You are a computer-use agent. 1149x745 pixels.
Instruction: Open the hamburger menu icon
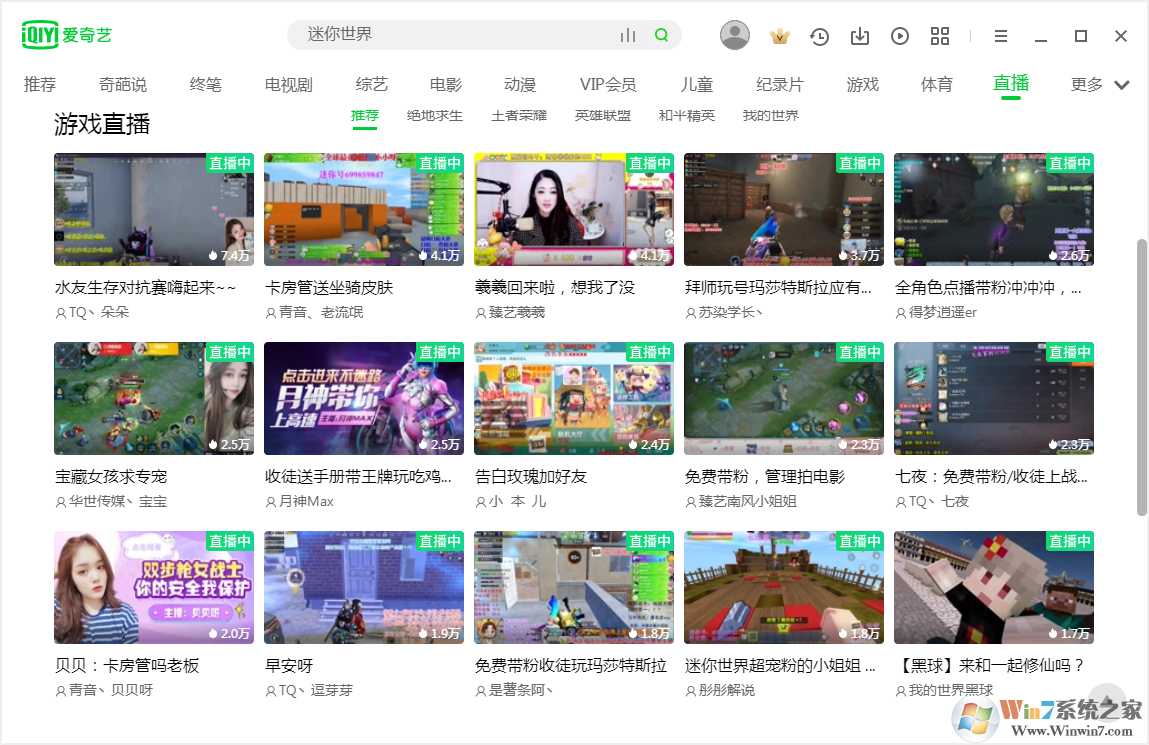(1000, 35)
